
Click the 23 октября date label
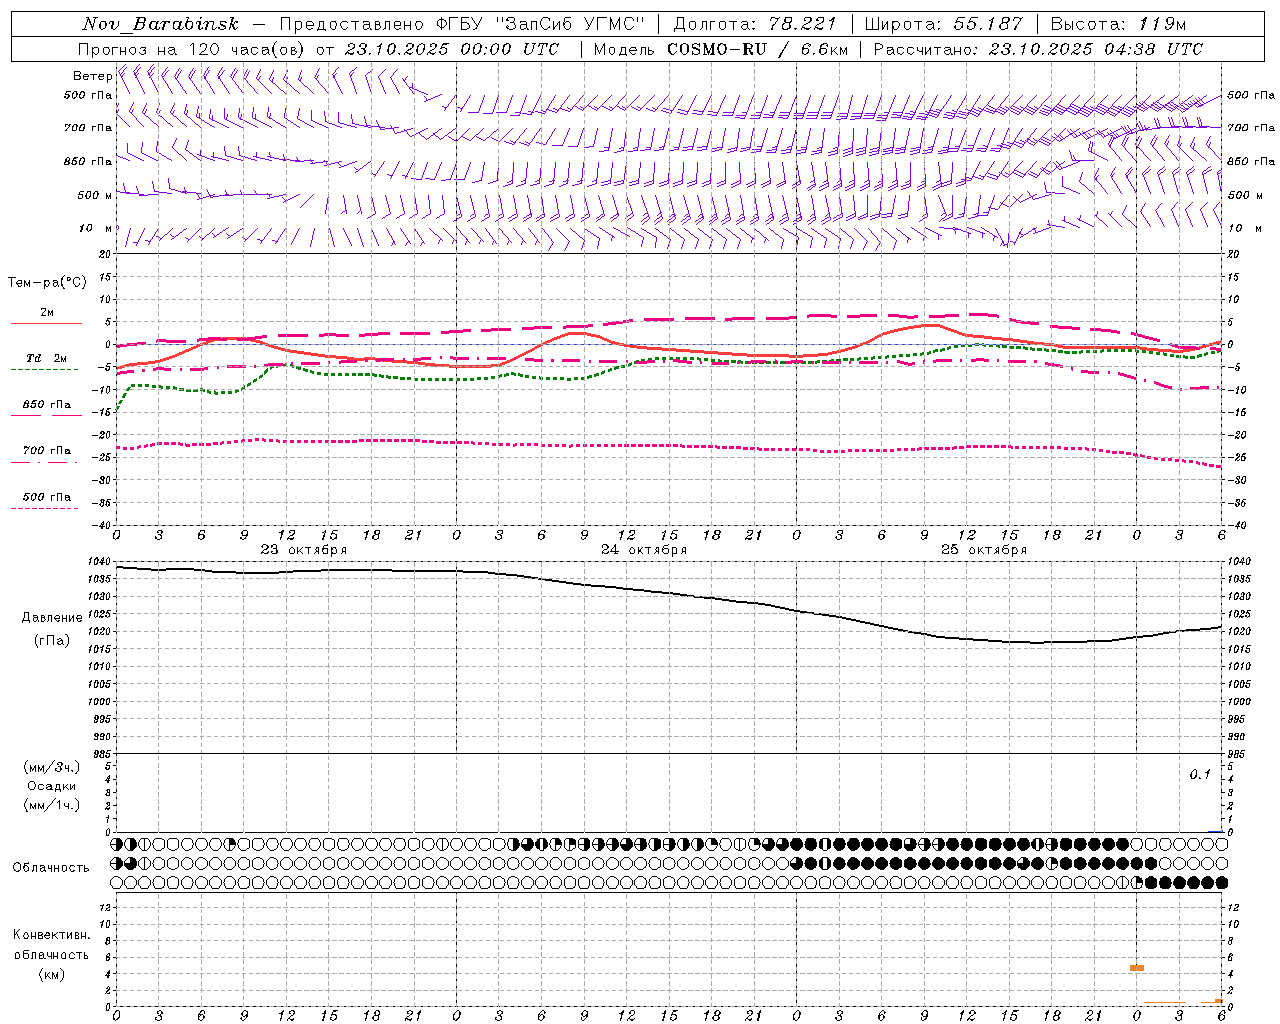[x=304, y=550]
